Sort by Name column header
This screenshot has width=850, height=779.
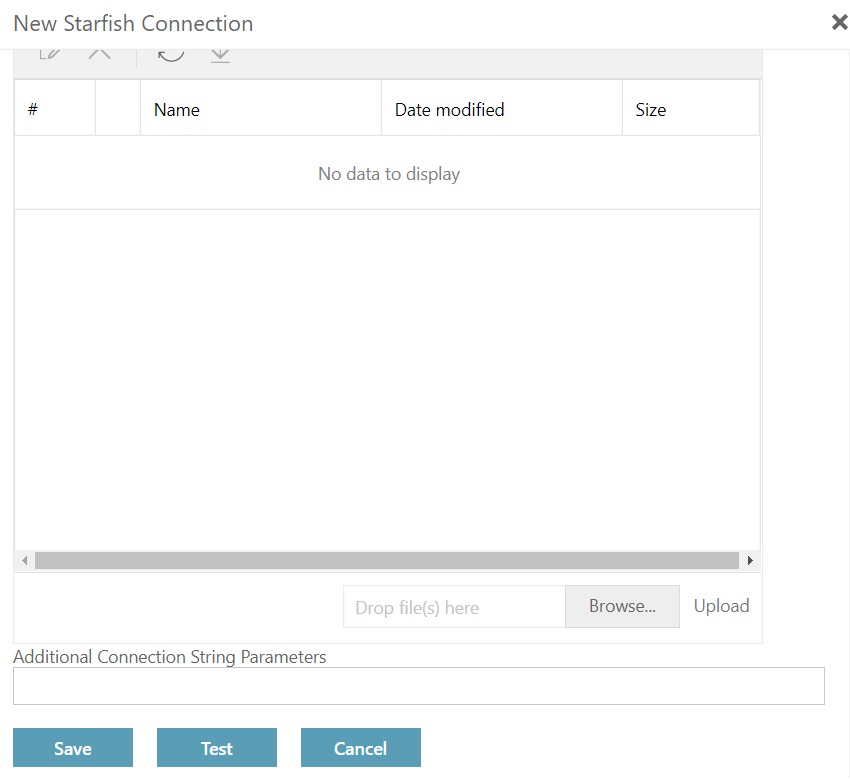pos(261,110)
